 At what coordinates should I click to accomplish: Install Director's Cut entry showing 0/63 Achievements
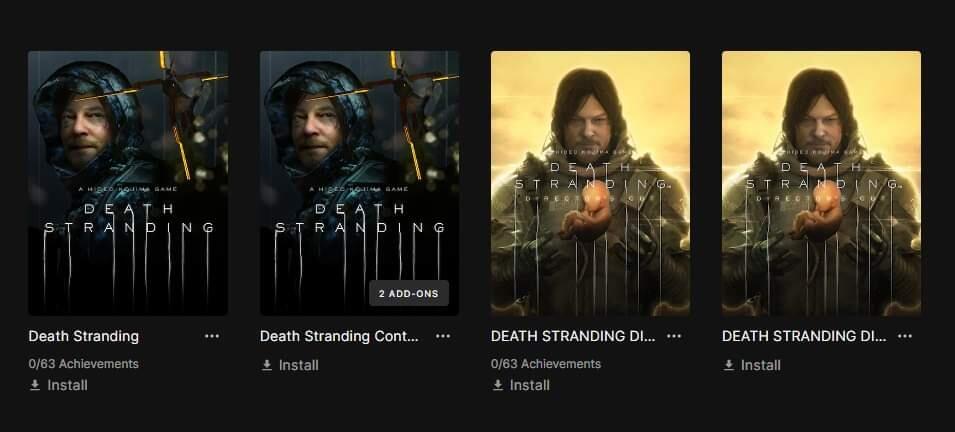click(521, 385)
